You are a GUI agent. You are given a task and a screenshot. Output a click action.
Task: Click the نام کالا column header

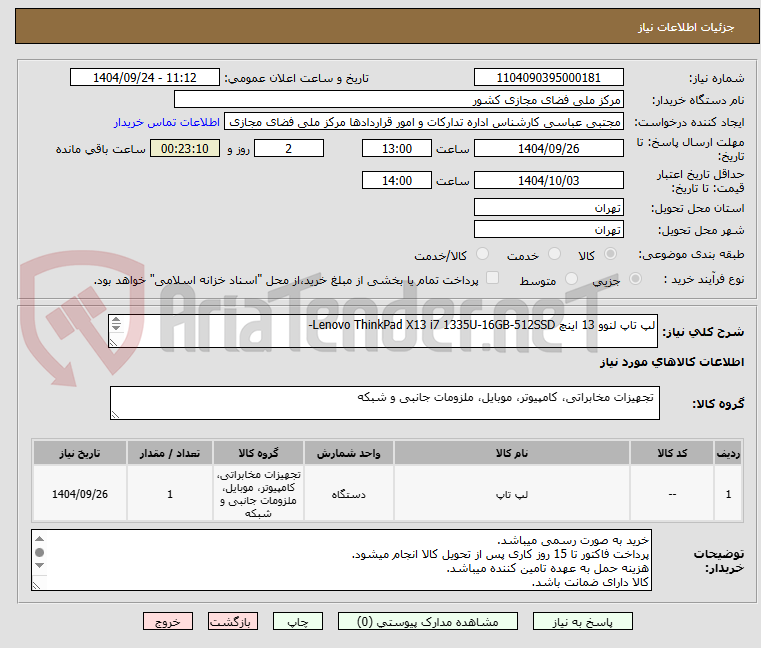pos(512,453)
